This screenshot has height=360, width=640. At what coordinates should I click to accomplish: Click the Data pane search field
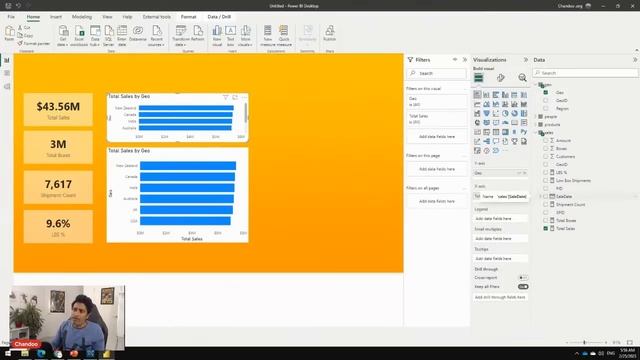[x=585, y=73]
